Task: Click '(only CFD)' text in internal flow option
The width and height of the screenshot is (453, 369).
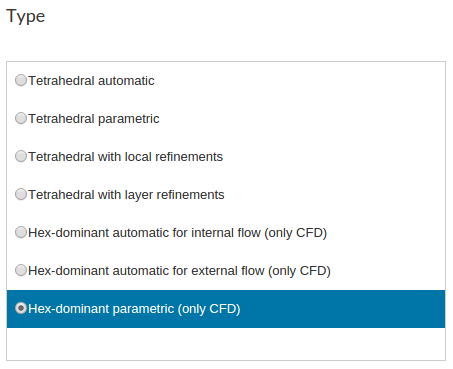Action: pyautogui.click(x=296, y=233)
